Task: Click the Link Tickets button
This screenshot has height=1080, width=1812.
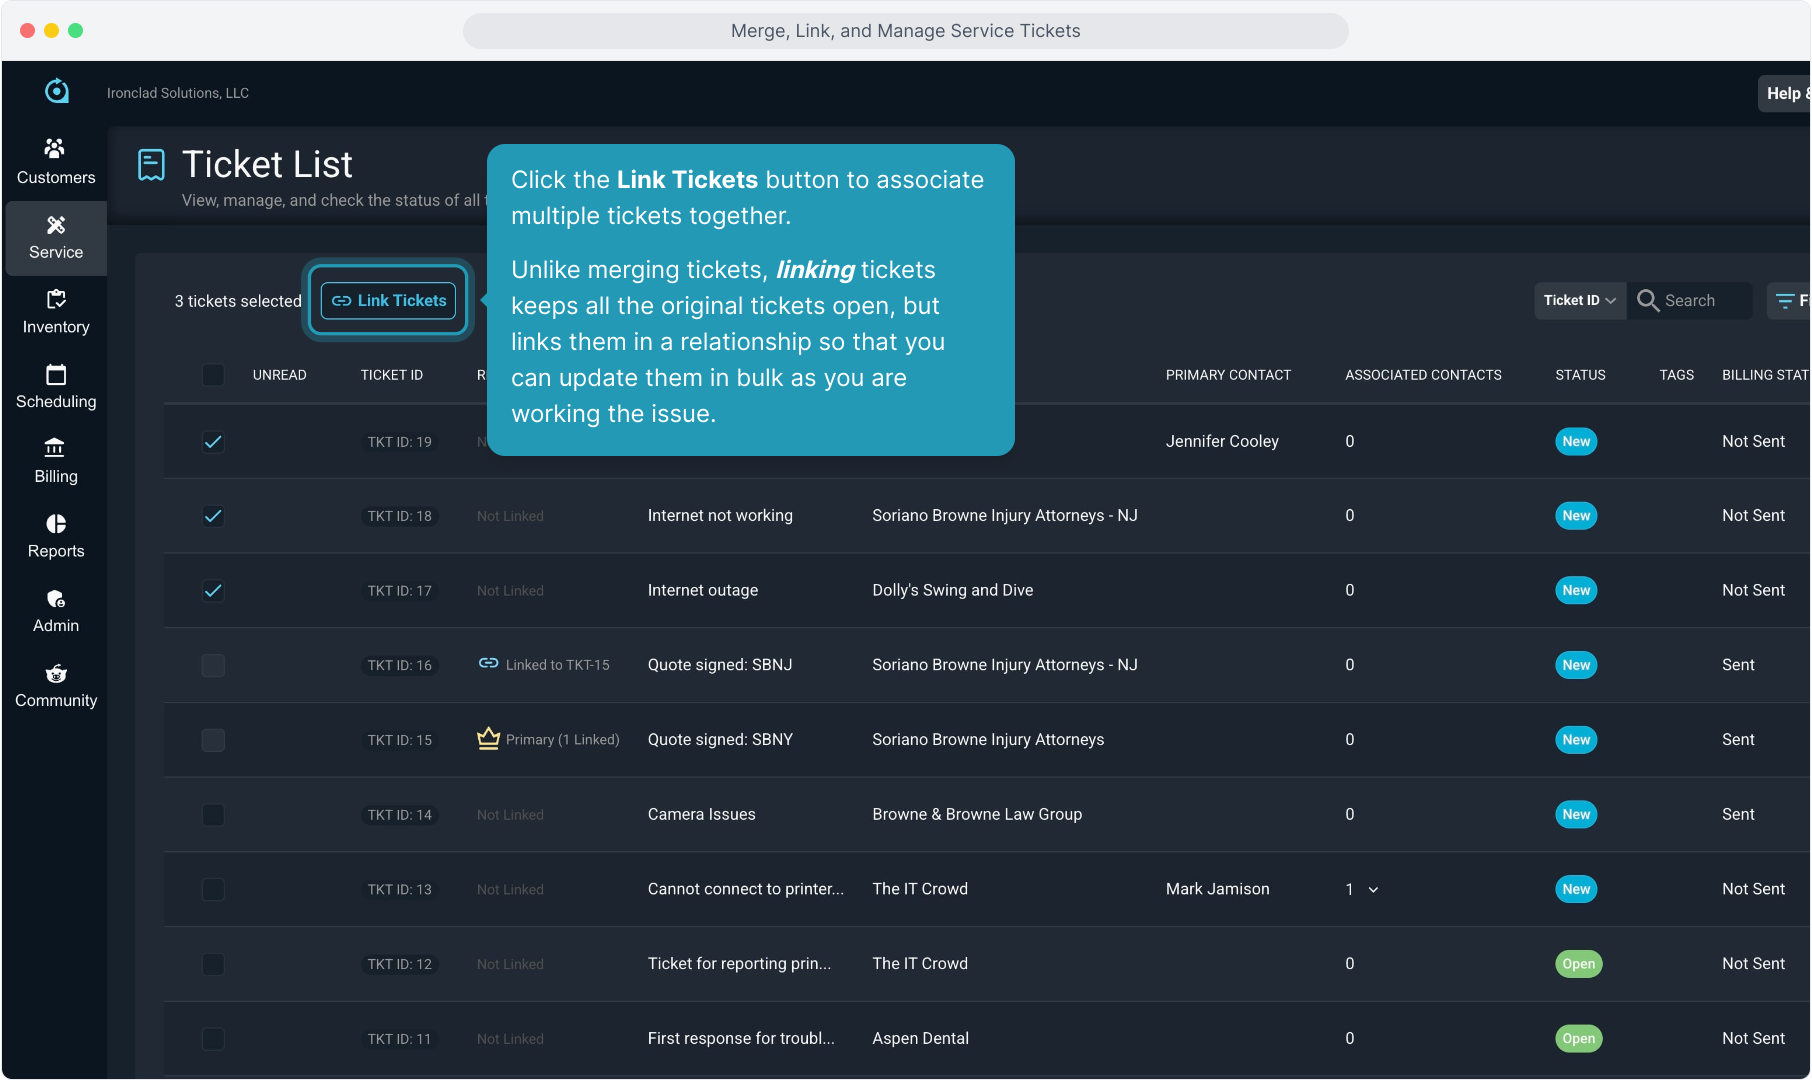Action: click(x=389, y=301)
